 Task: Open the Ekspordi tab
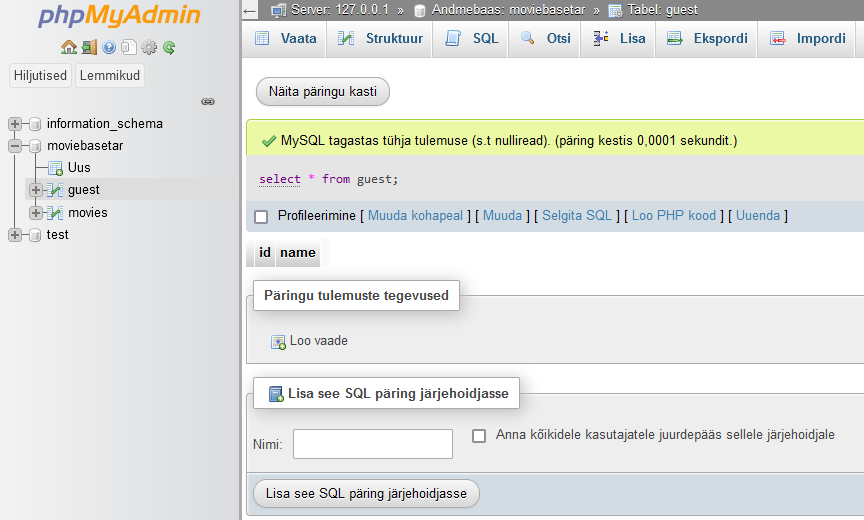707,39
